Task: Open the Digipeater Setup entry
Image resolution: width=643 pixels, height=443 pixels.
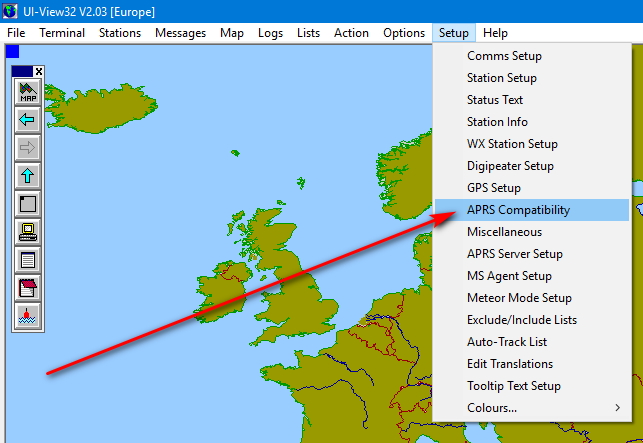Action: (x=510, y=166)
